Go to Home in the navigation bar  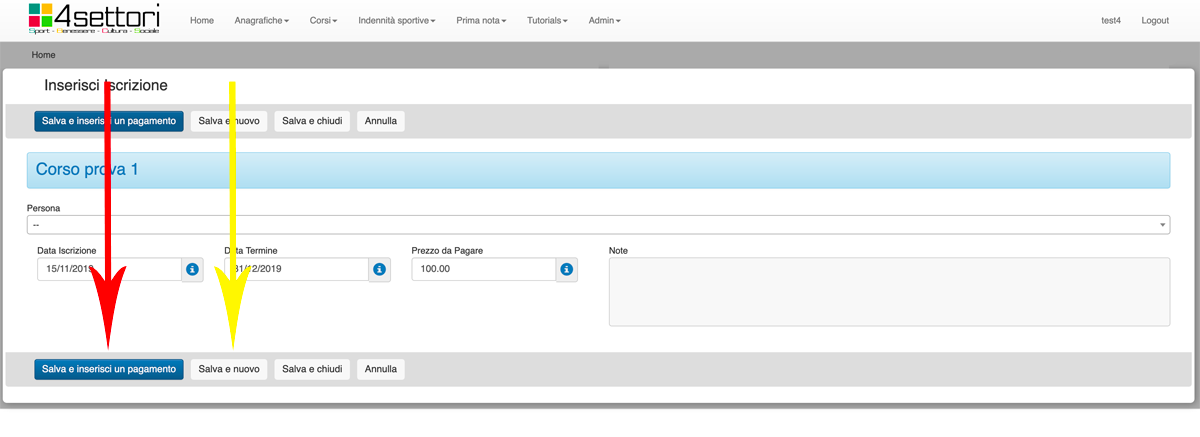[x=201, y=21]
